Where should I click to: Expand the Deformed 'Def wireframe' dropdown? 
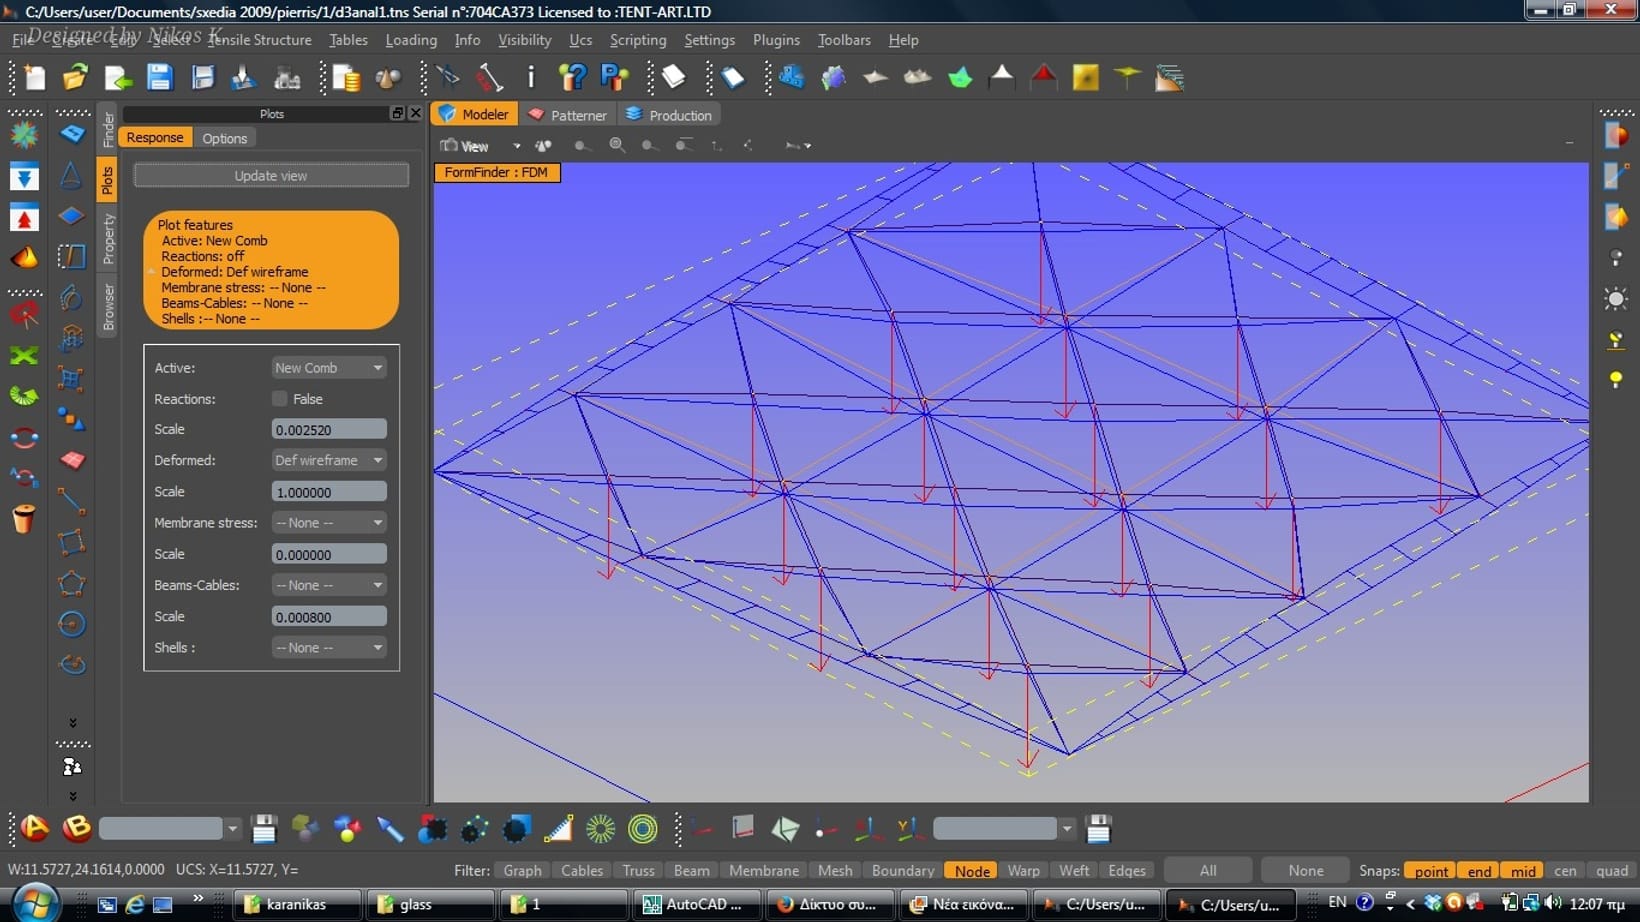tap(328, 460)
